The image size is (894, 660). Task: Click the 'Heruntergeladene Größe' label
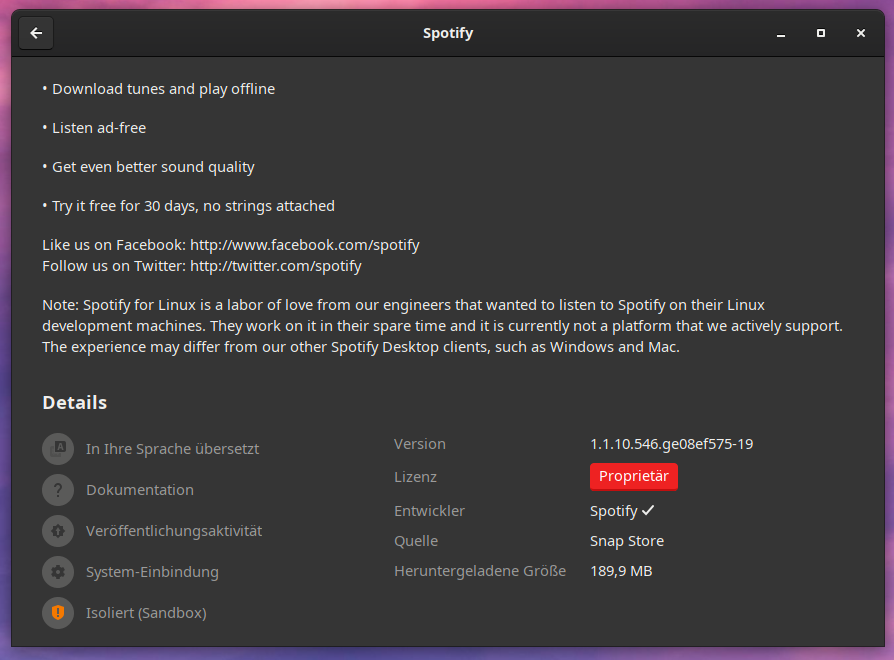(x=480, y=571)
